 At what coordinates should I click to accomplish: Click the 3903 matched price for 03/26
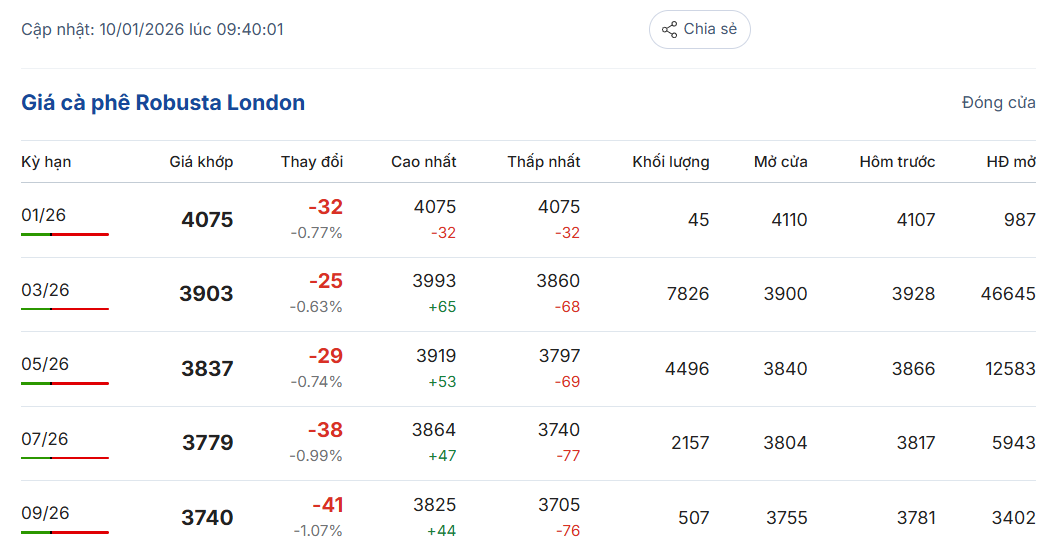(206, 294)
